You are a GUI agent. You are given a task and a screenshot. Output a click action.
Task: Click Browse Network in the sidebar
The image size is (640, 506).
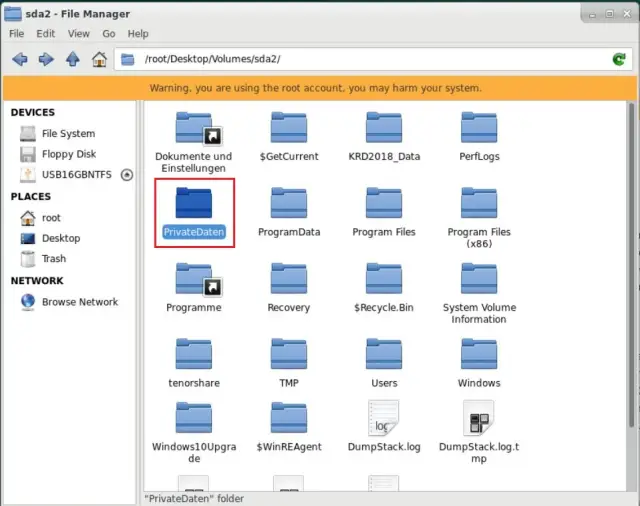point(79,302)
